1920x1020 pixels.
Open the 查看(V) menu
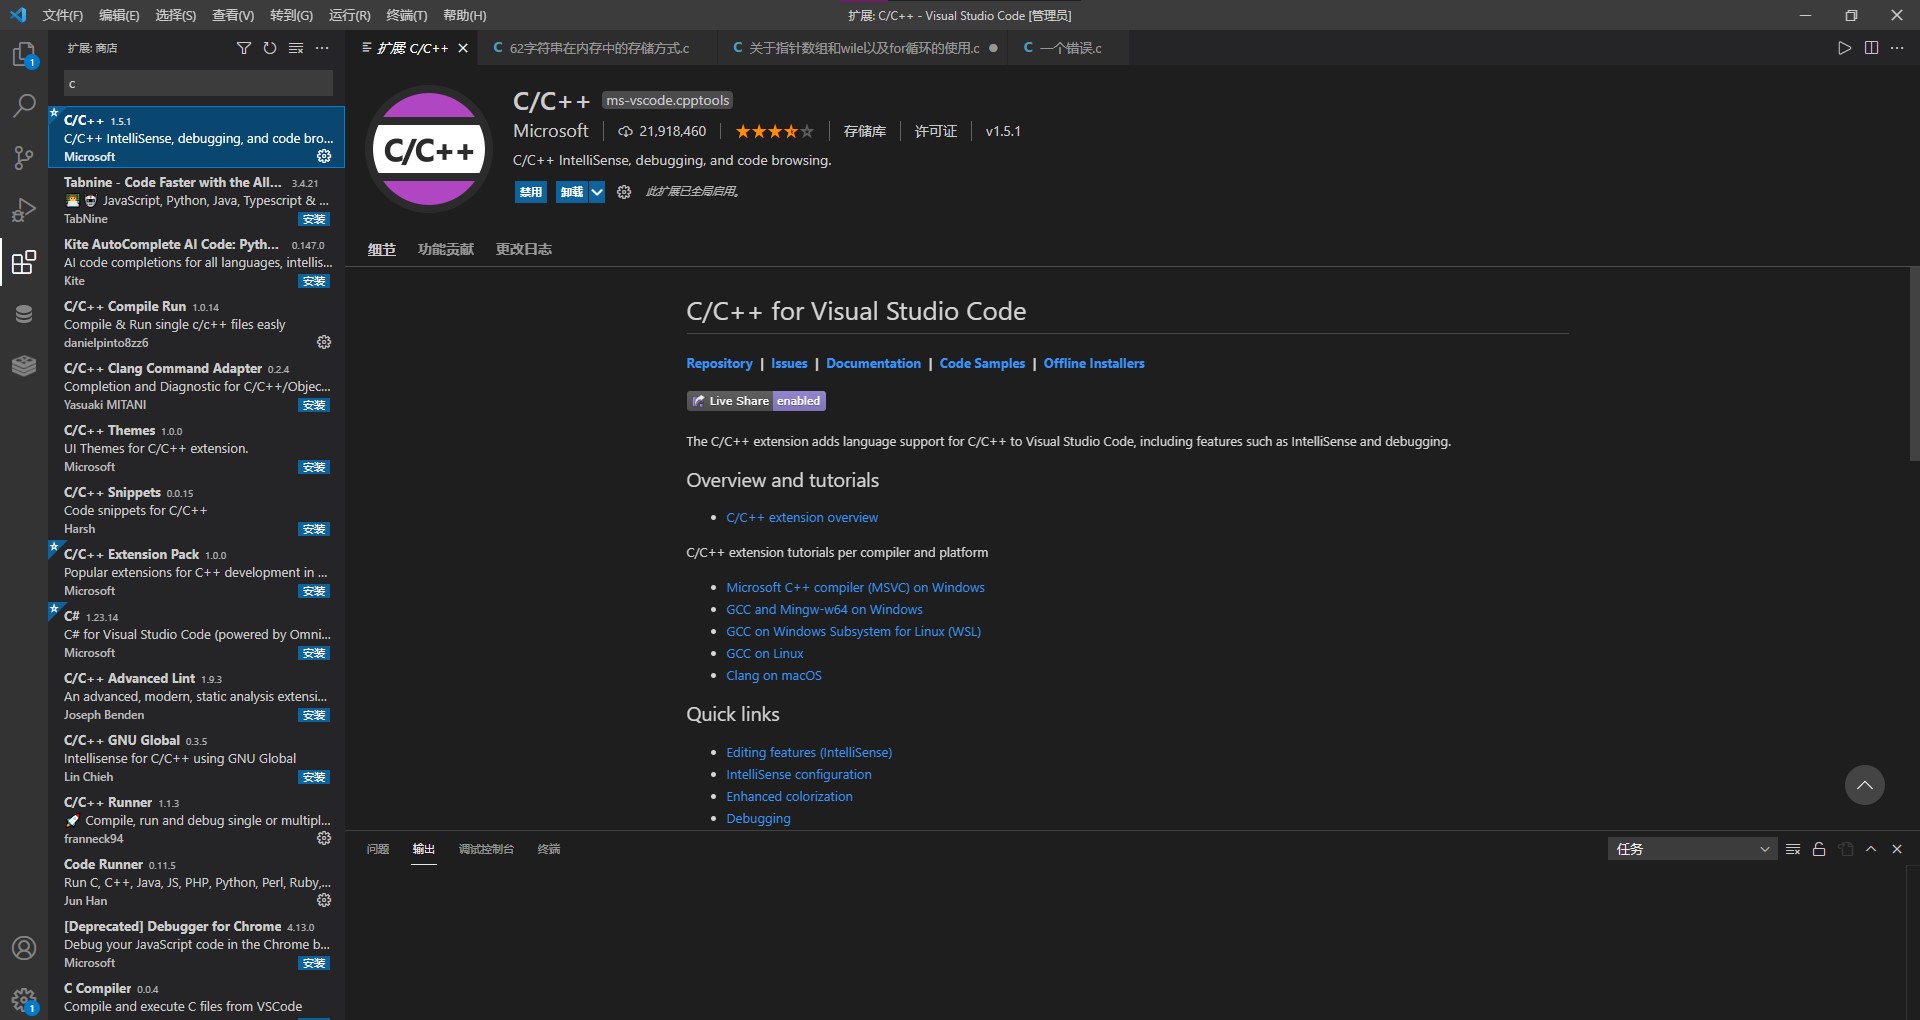coord(233,15)
